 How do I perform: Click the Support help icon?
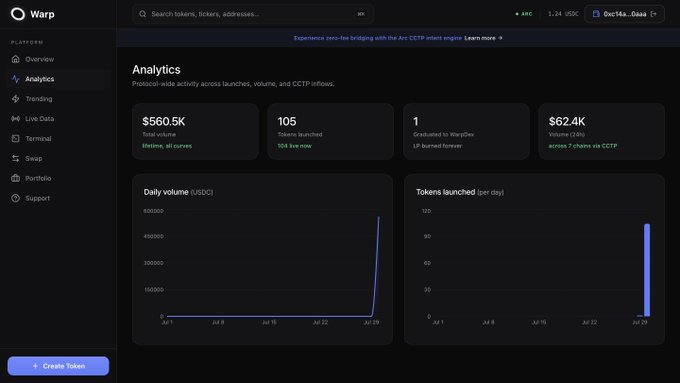point(16,198)
